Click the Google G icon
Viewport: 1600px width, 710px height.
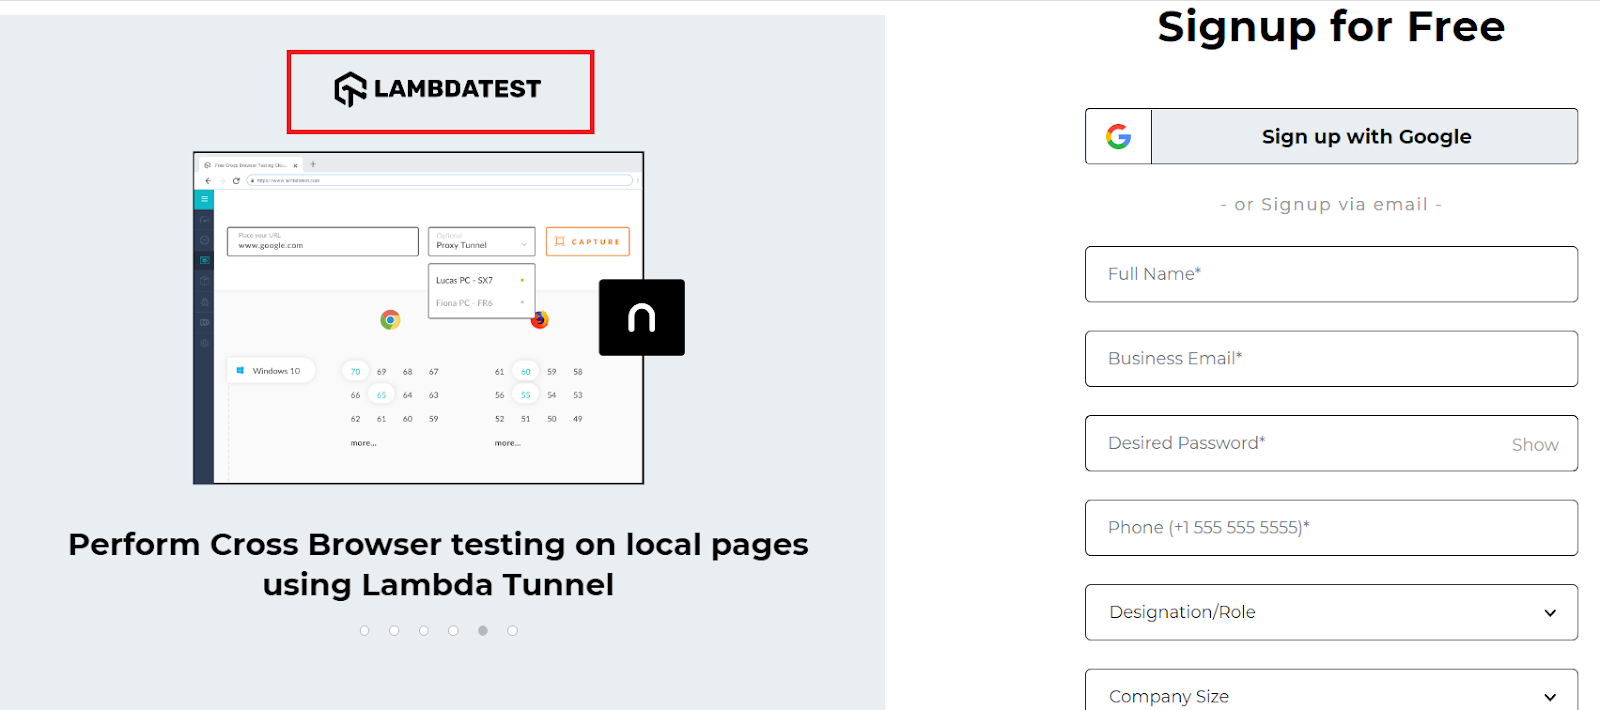(x=1118, y=137)
